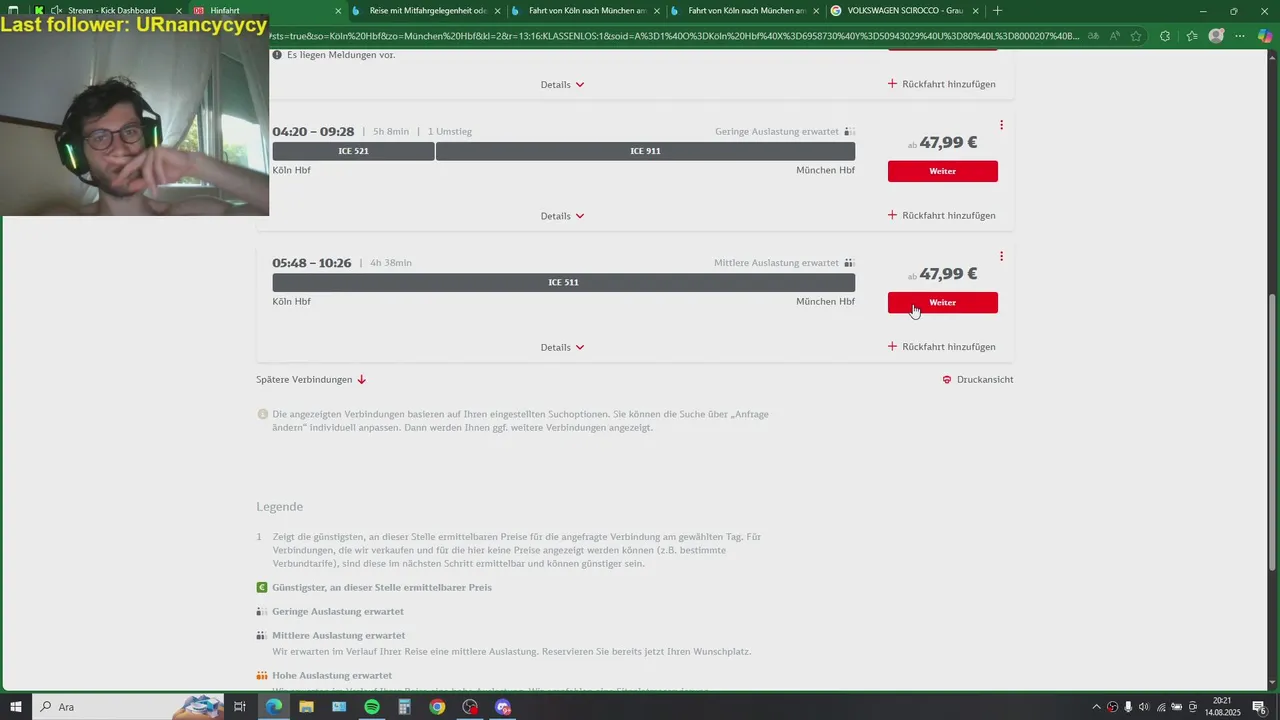Screen dimensions: 1280x720
Task: Click the 1 Umstieg label
Action: click(450, 131)
